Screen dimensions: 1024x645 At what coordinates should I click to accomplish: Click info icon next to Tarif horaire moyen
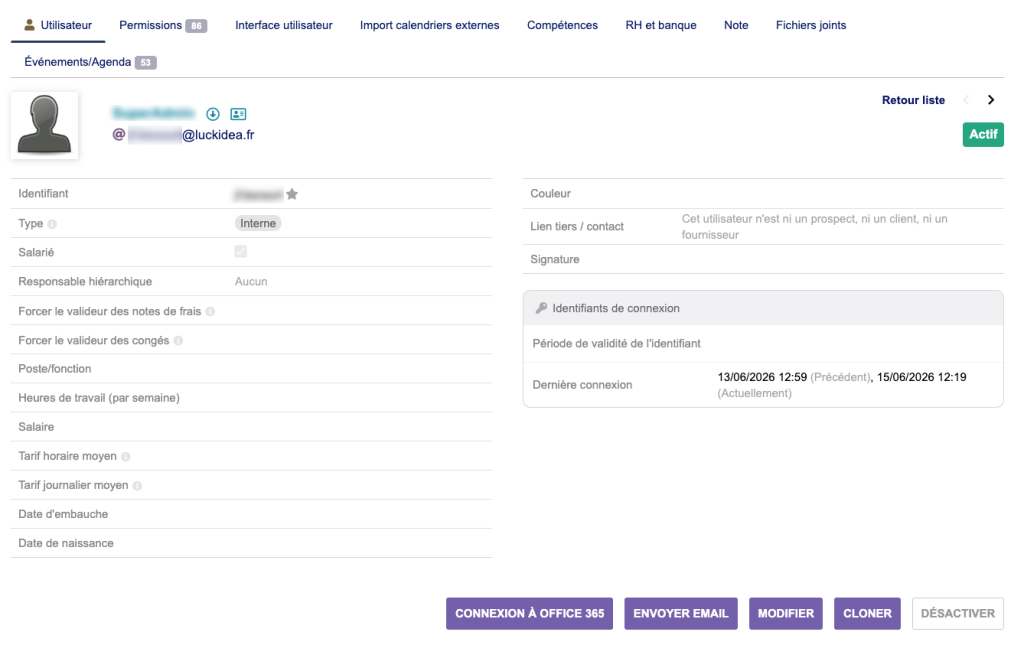tap(126, 457)
